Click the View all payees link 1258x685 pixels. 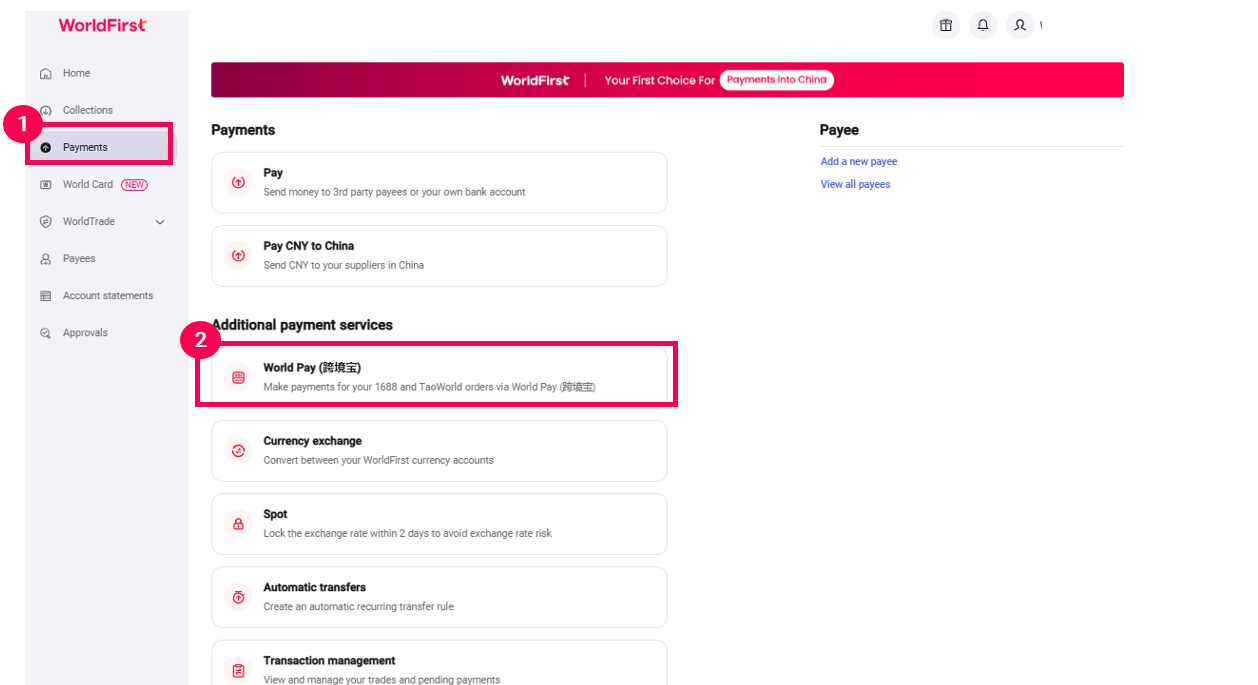(855, 184)
